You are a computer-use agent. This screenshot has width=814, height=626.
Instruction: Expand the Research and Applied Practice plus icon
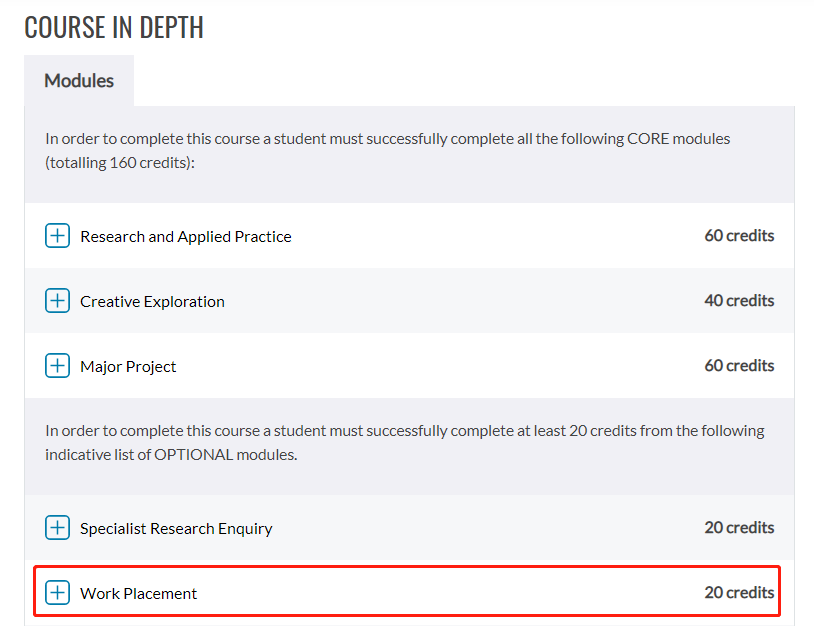[58, 236]
